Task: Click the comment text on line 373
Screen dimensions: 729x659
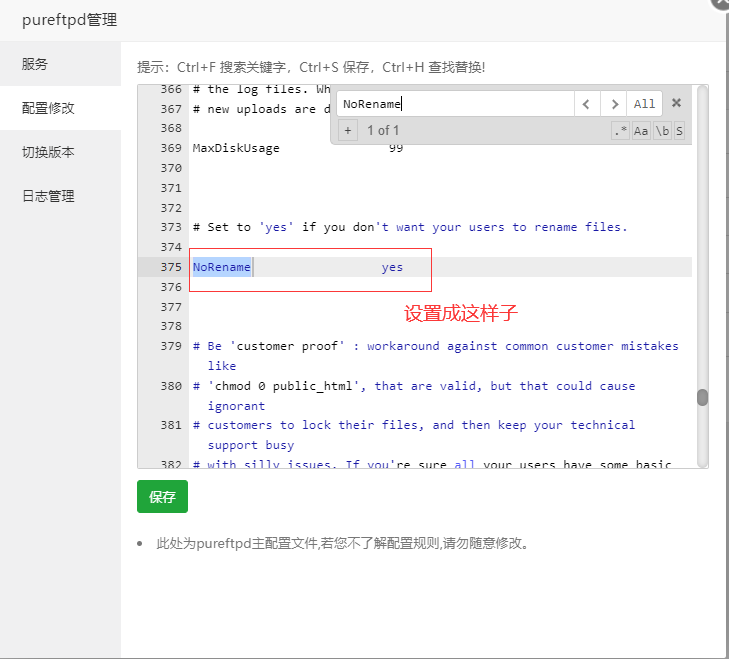Action: 410,227
